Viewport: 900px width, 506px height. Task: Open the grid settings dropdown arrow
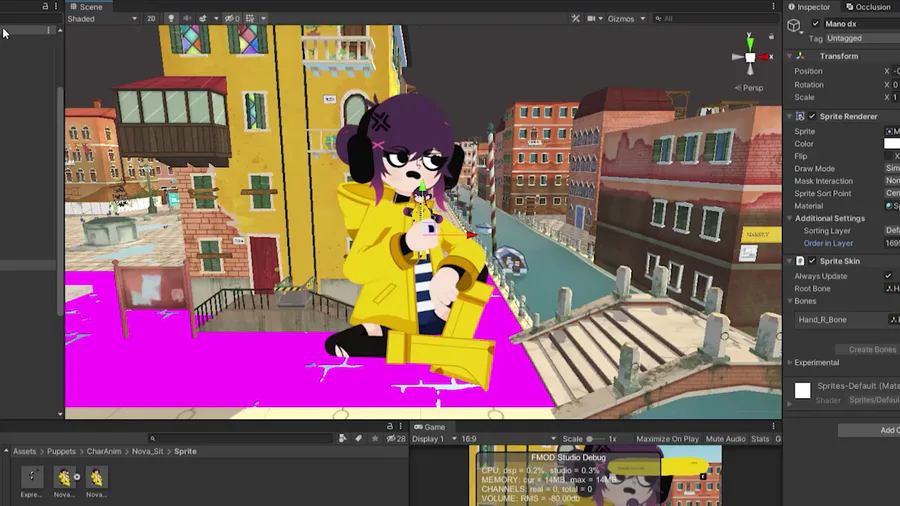263,18
